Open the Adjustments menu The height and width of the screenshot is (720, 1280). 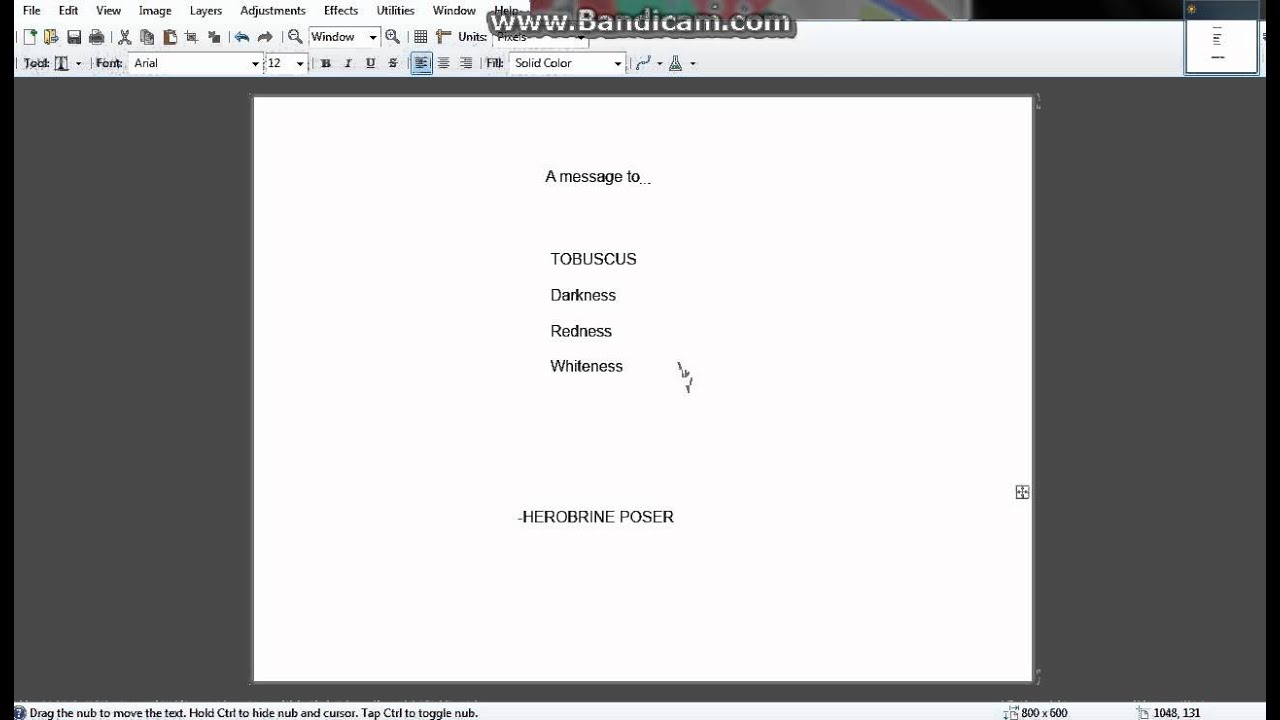(x=273, y=11)
